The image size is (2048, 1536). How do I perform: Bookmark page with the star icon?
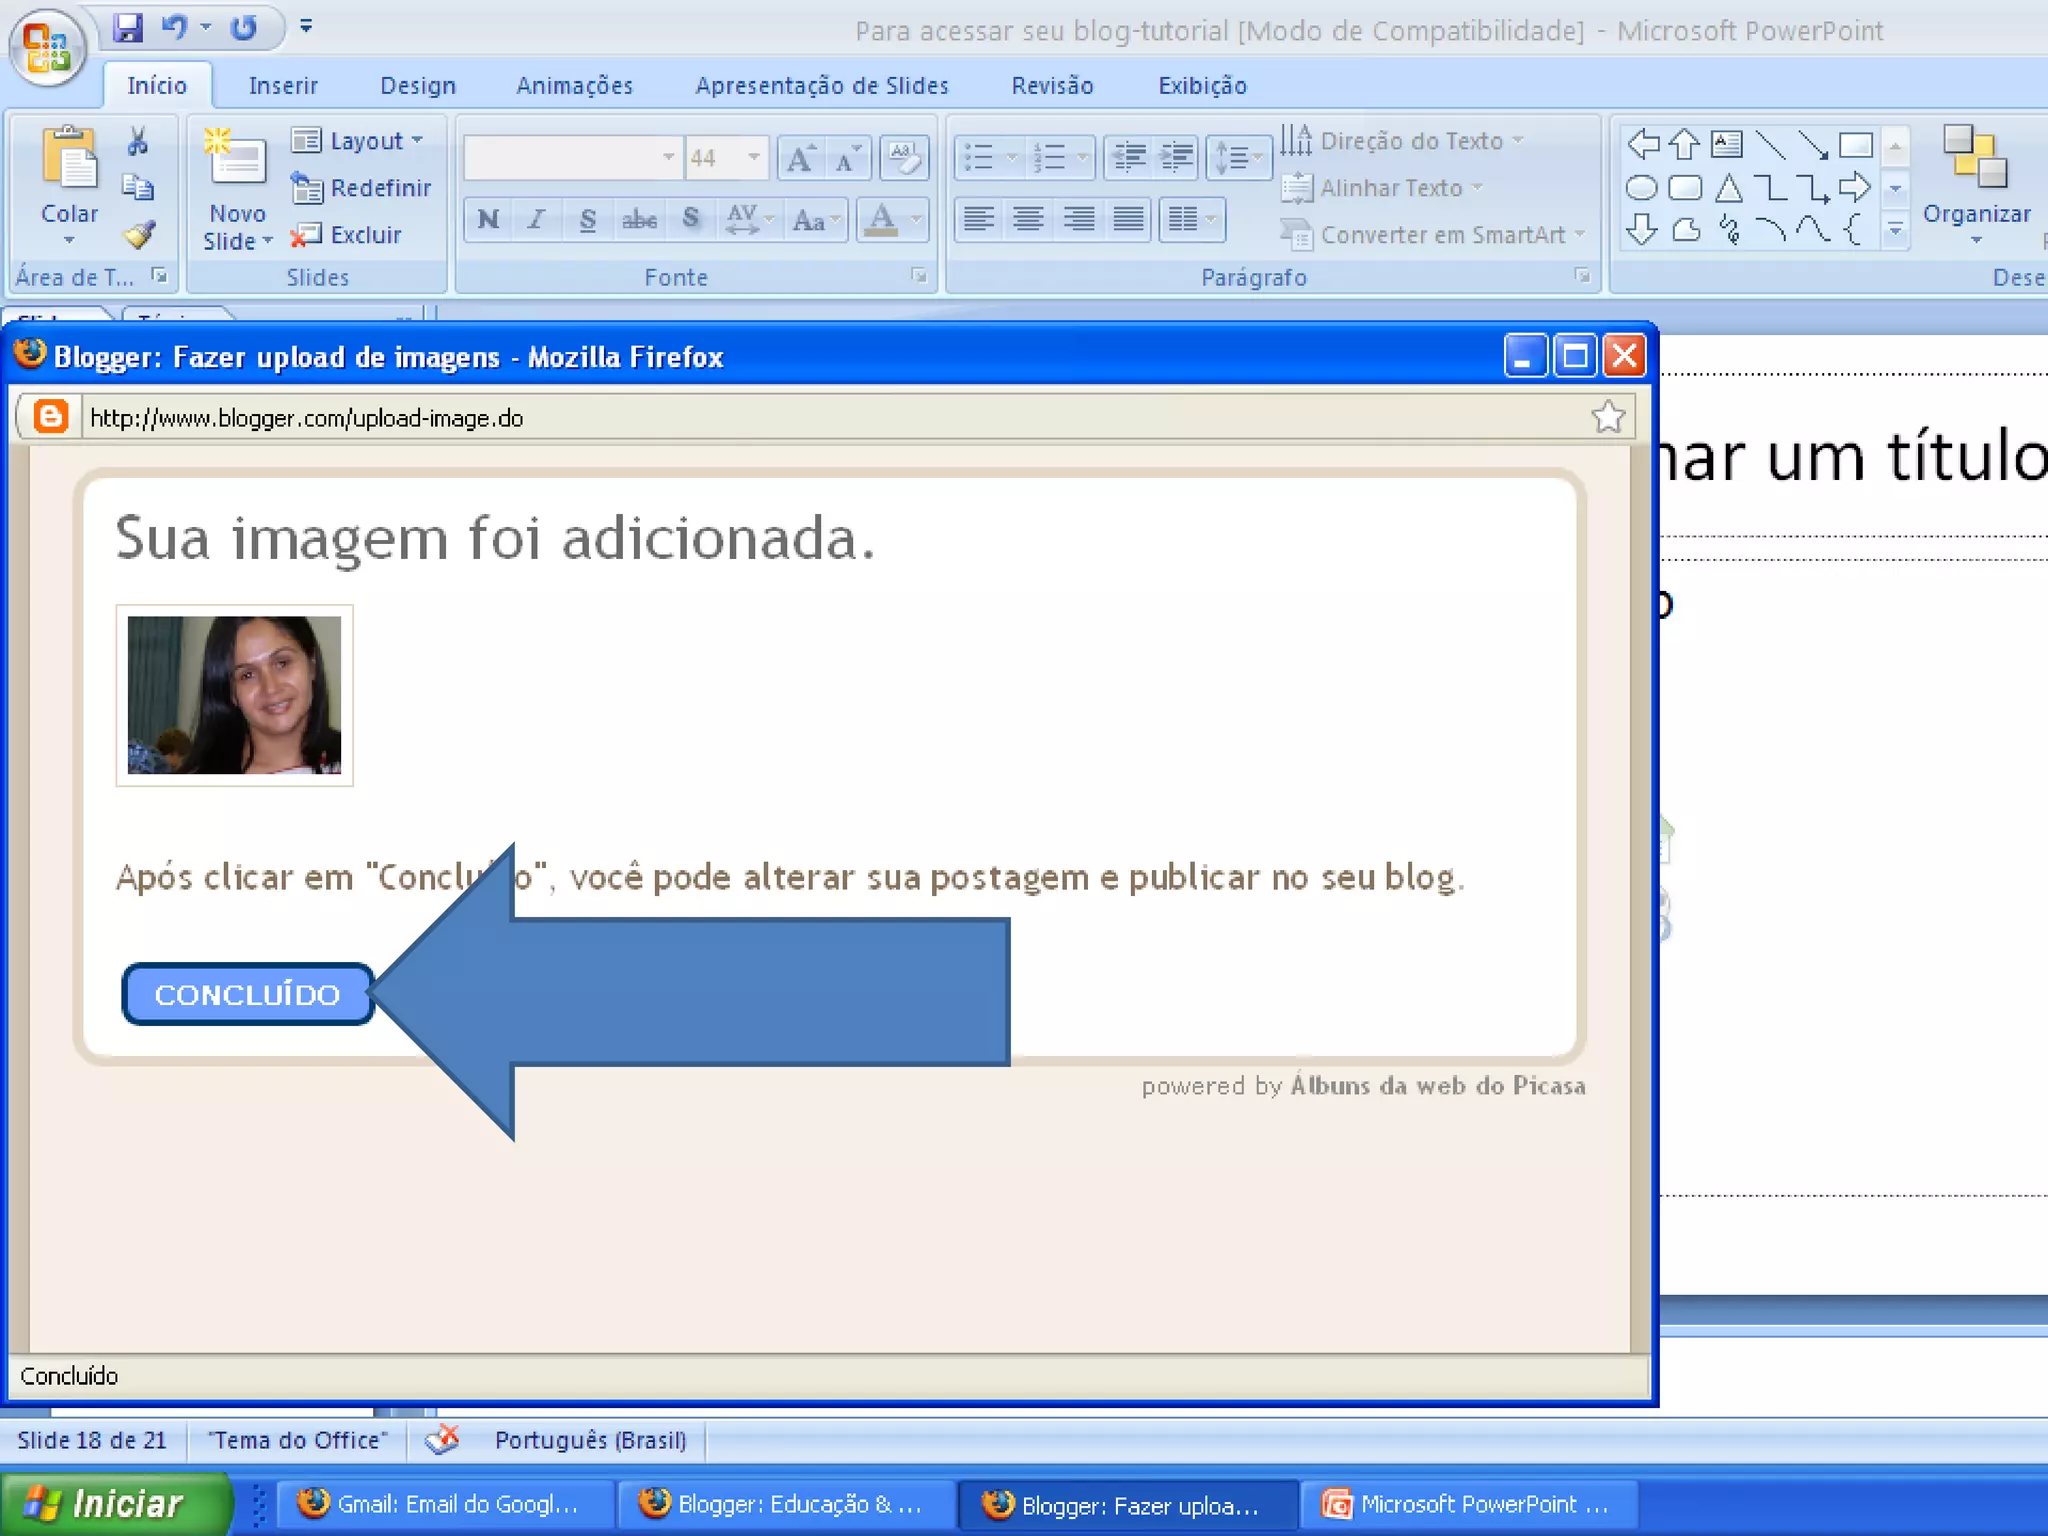[1608, 417]
